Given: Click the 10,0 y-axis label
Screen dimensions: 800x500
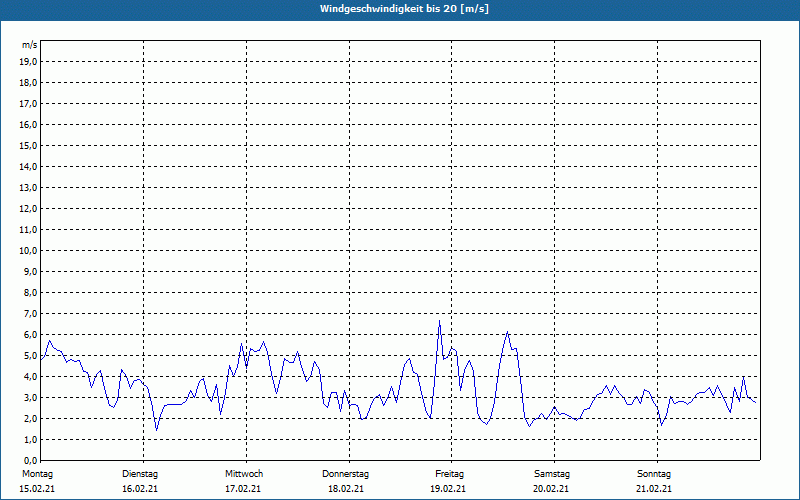Looking at the screenshot, I should pyautogui.click(x=28, y=251).
